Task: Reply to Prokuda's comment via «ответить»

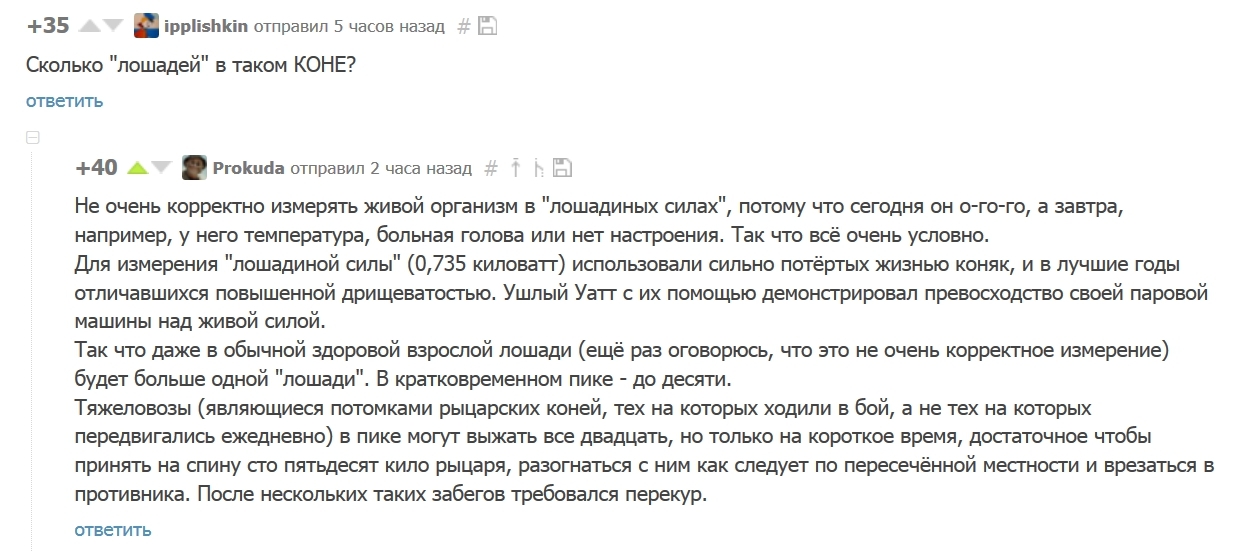Action: [x=113, y=529]
